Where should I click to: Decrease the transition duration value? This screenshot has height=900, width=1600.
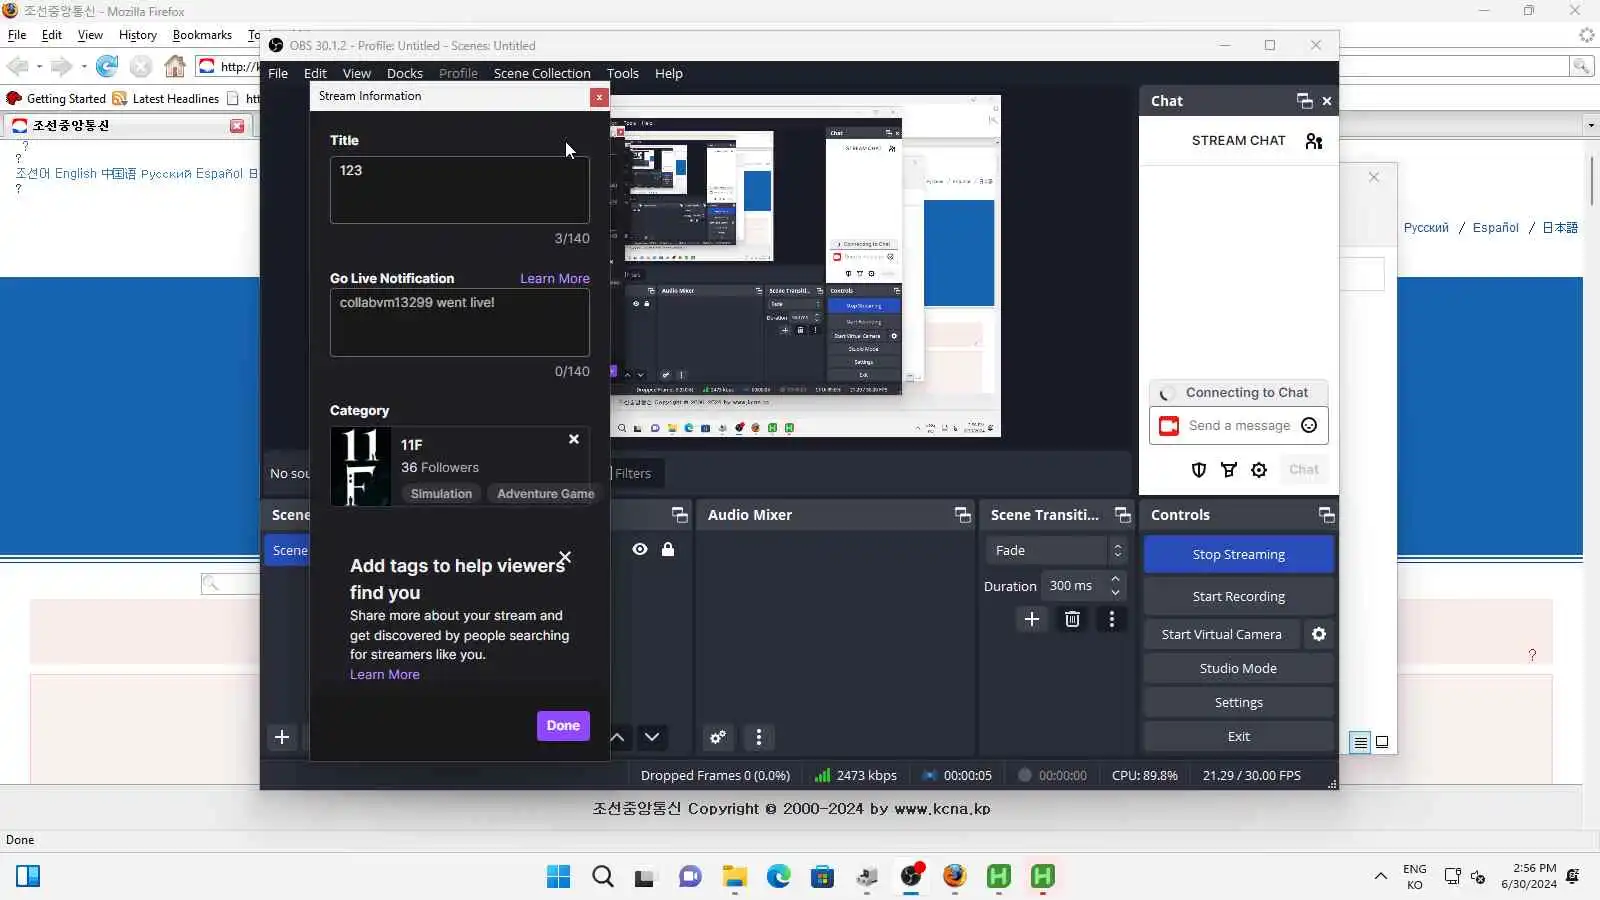pos(1116,593)
